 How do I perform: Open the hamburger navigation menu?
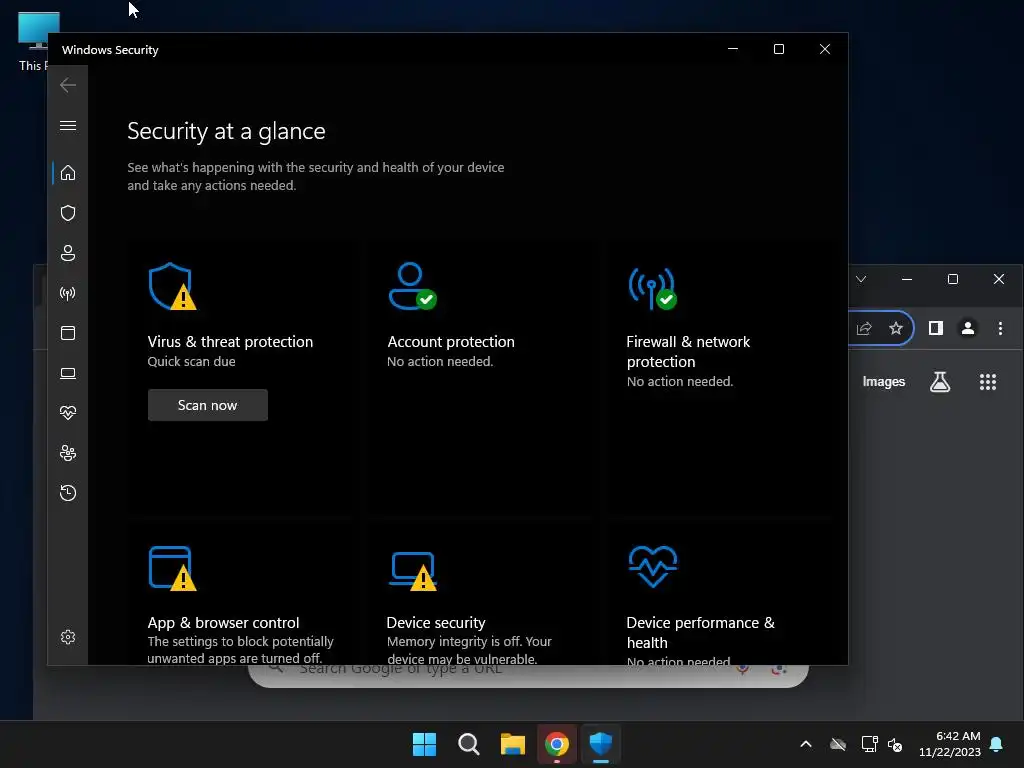pyautogui.click(x=68, y=125)
